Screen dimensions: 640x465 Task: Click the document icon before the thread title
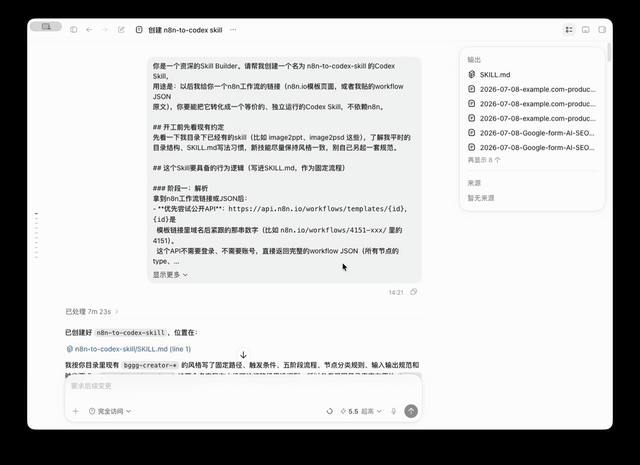pos(139,30)
